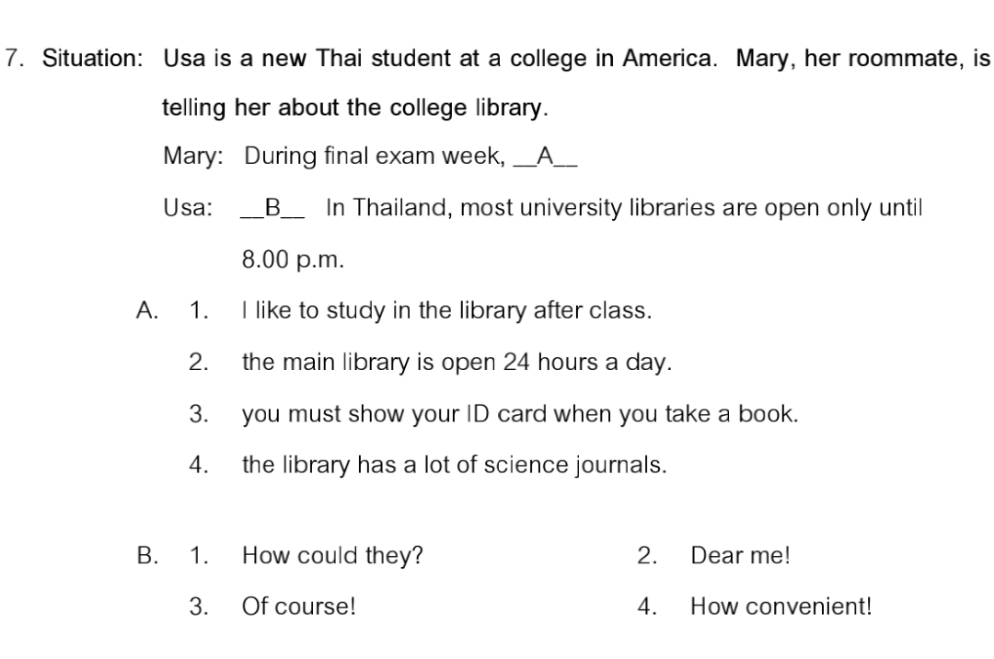Viewport: 994px width, 659px height.
Task: Pick the "Of course!" response
Action: tap(299, 606)
